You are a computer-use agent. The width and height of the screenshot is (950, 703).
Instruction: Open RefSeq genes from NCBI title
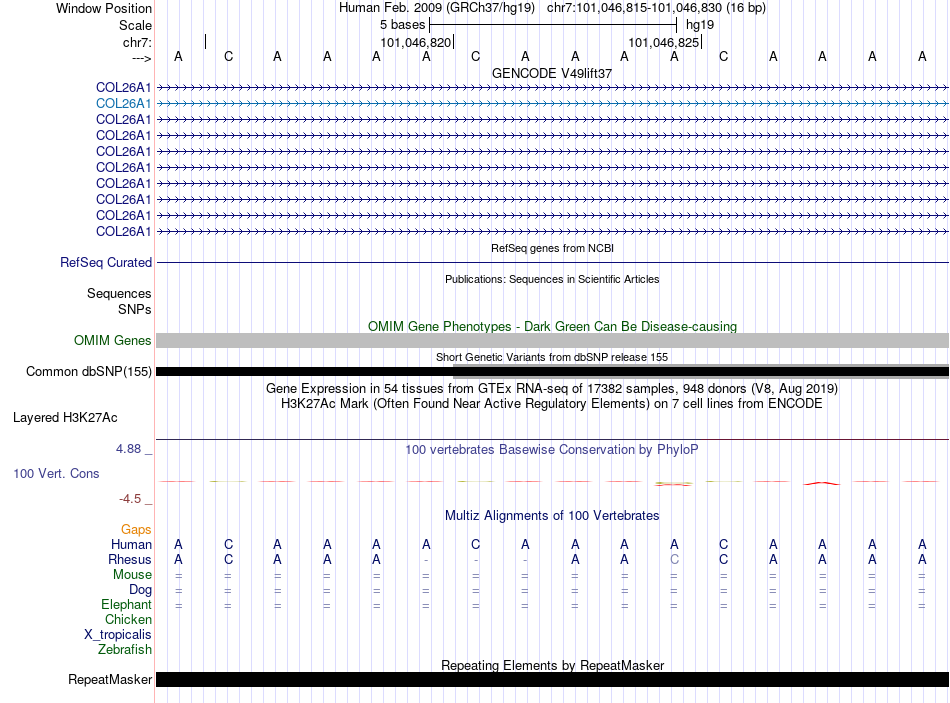tap(552, 248)
